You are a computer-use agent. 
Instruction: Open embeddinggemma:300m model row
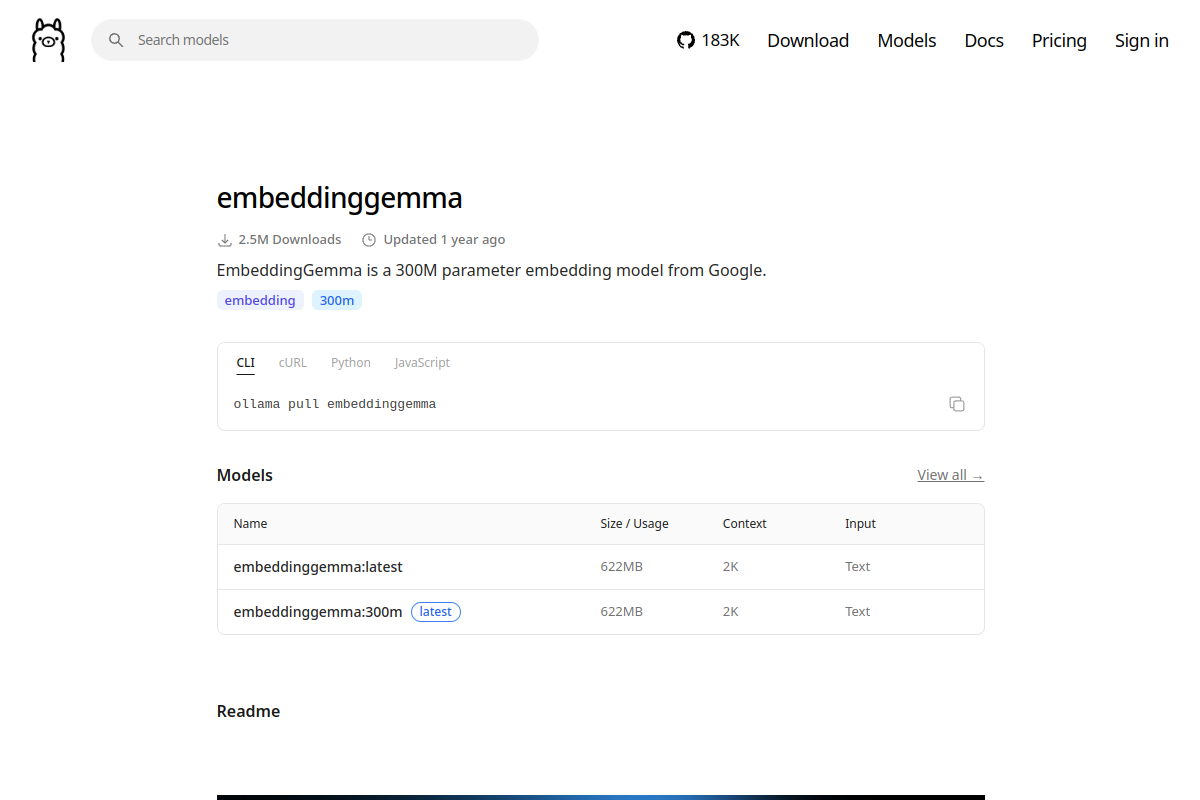[601, 612]
